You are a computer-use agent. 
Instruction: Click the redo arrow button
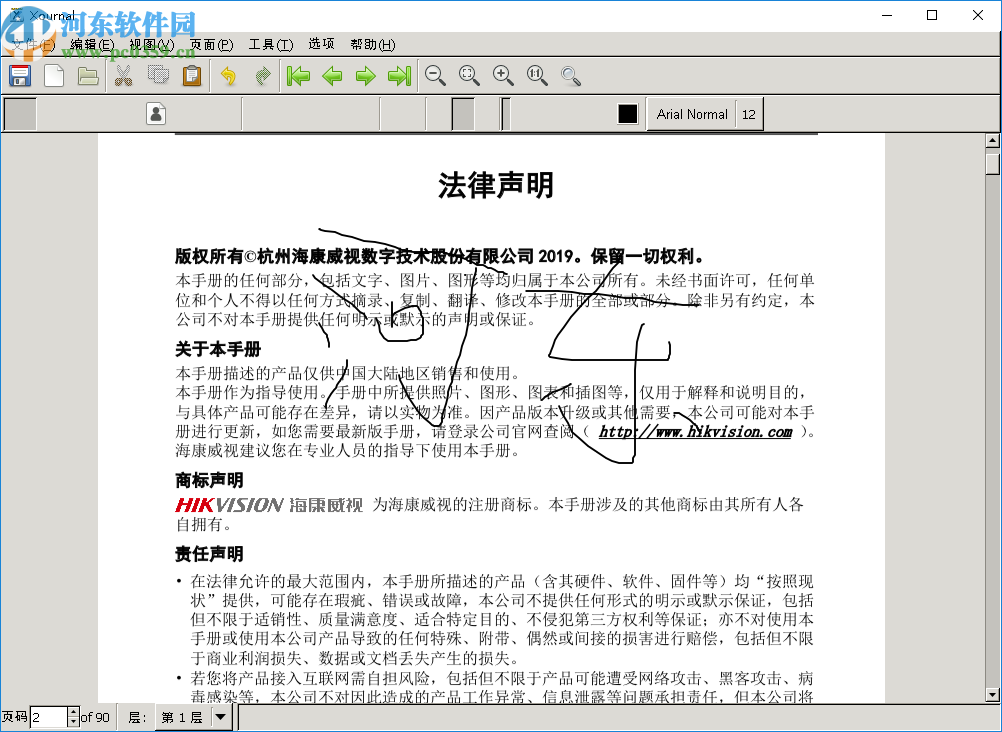coord(261,76)
